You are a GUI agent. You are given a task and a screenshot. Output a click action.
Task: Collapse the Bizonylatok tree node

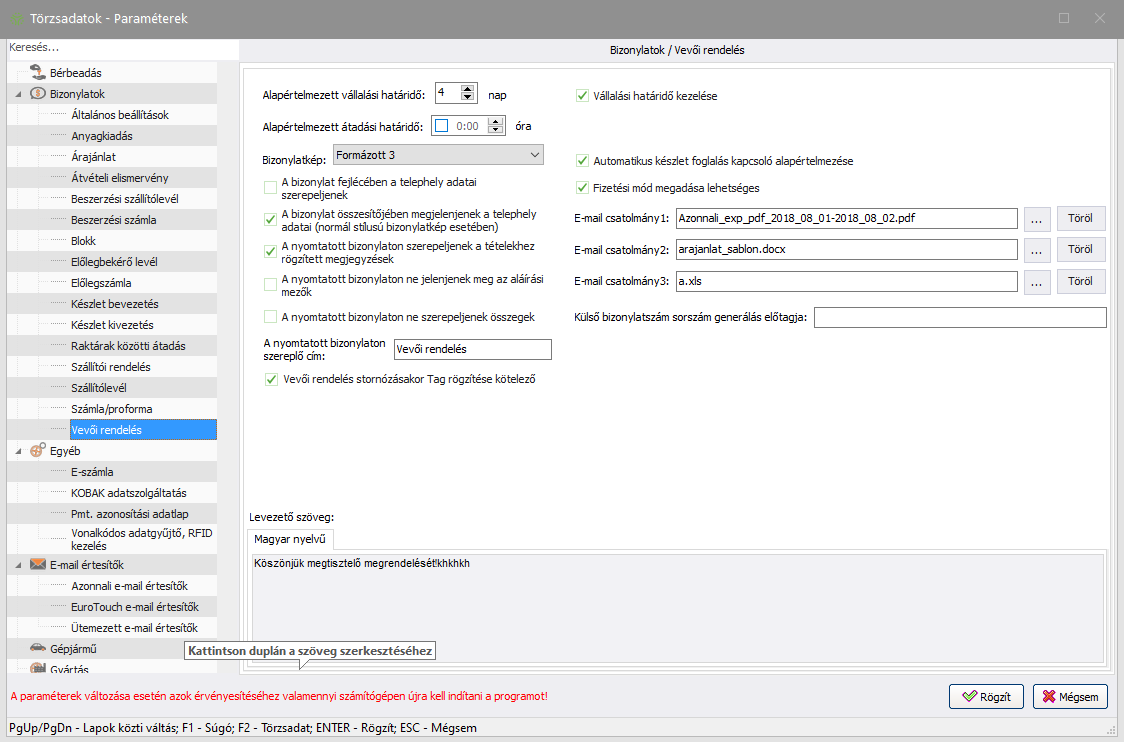click(18, 94)
